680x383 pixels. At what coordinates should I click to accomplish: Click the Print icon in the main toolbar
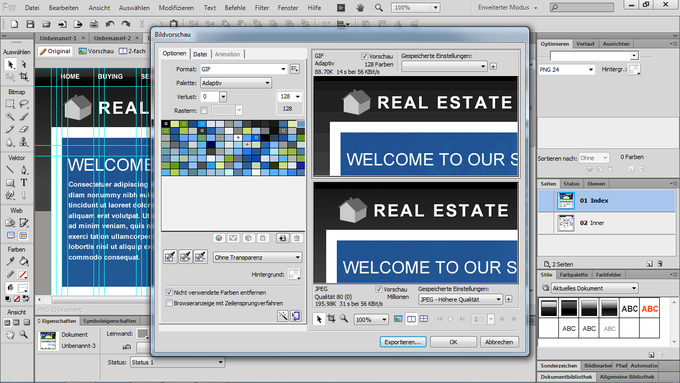pos(94,24)
